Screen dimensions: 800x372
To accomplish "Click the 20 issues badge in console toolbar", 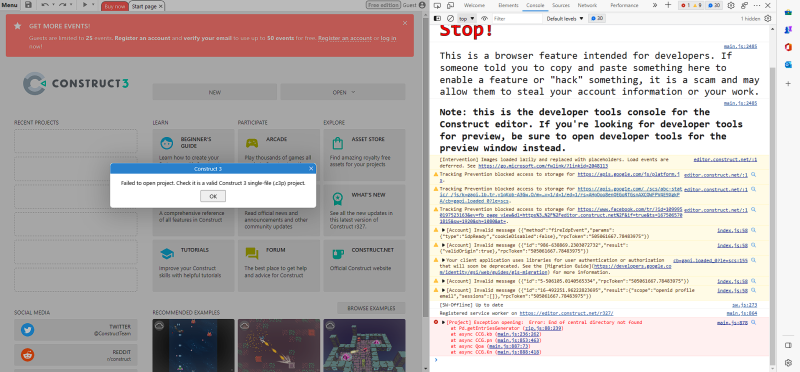I will tap(597, 18).
